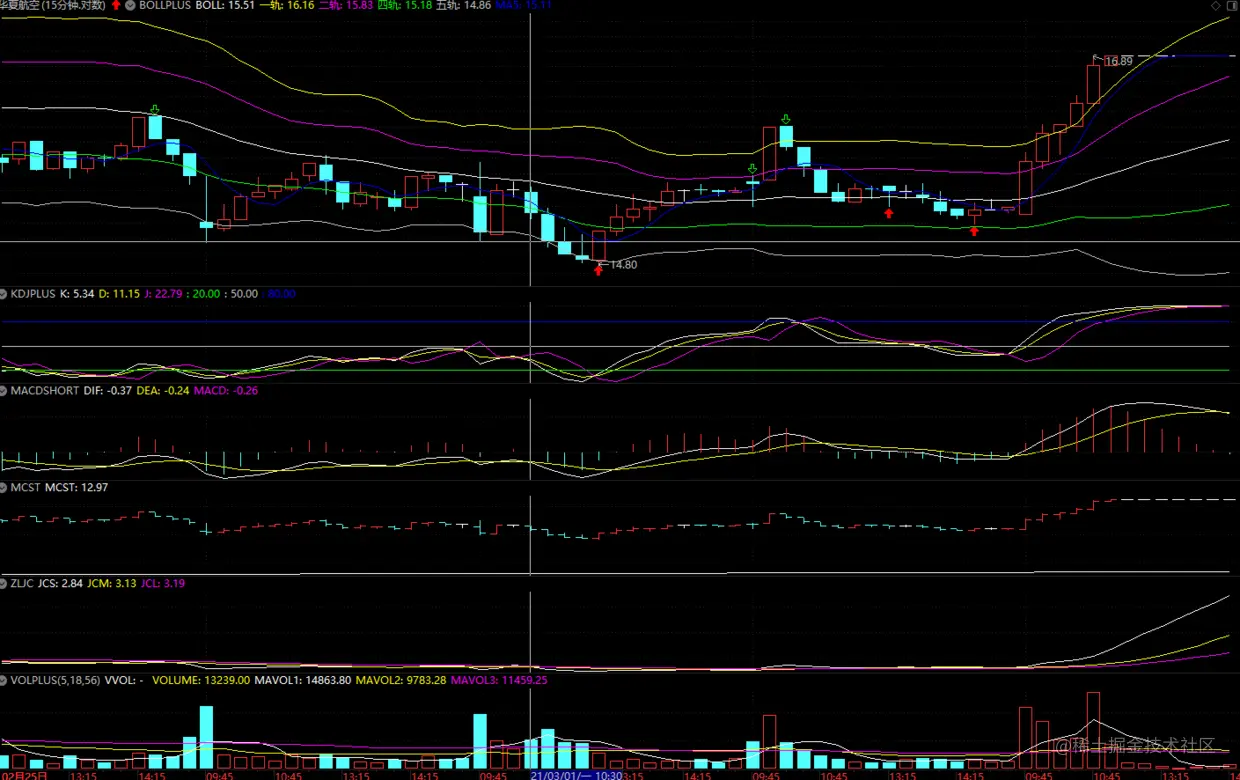Click the tallest hollow red volume bar

click(x=1093, y=731)
